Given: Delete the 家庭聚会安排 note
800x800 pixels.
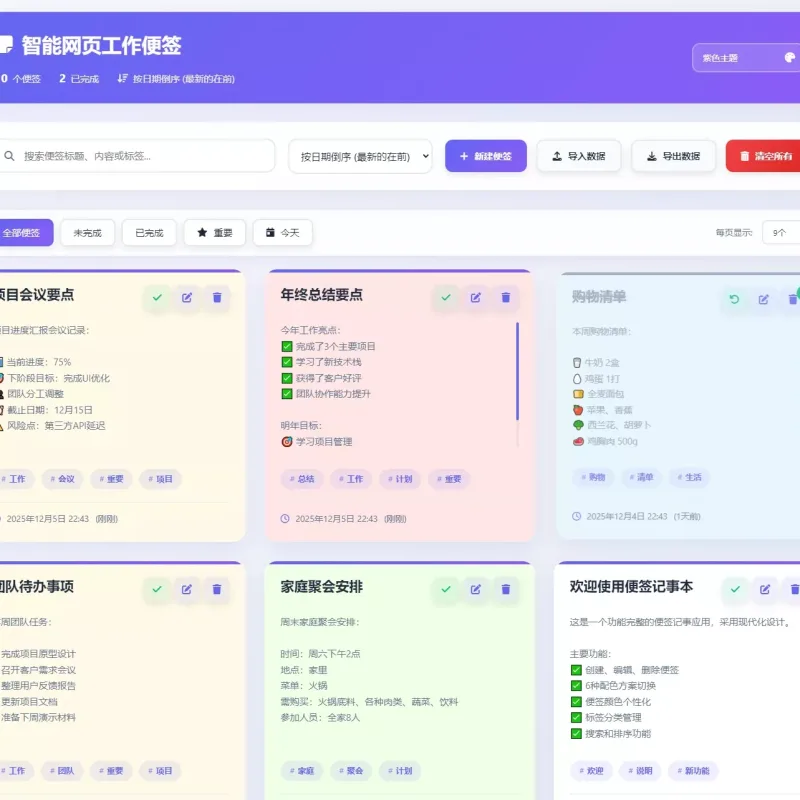Looking at the screenshot, I should (x=506, y=589).
